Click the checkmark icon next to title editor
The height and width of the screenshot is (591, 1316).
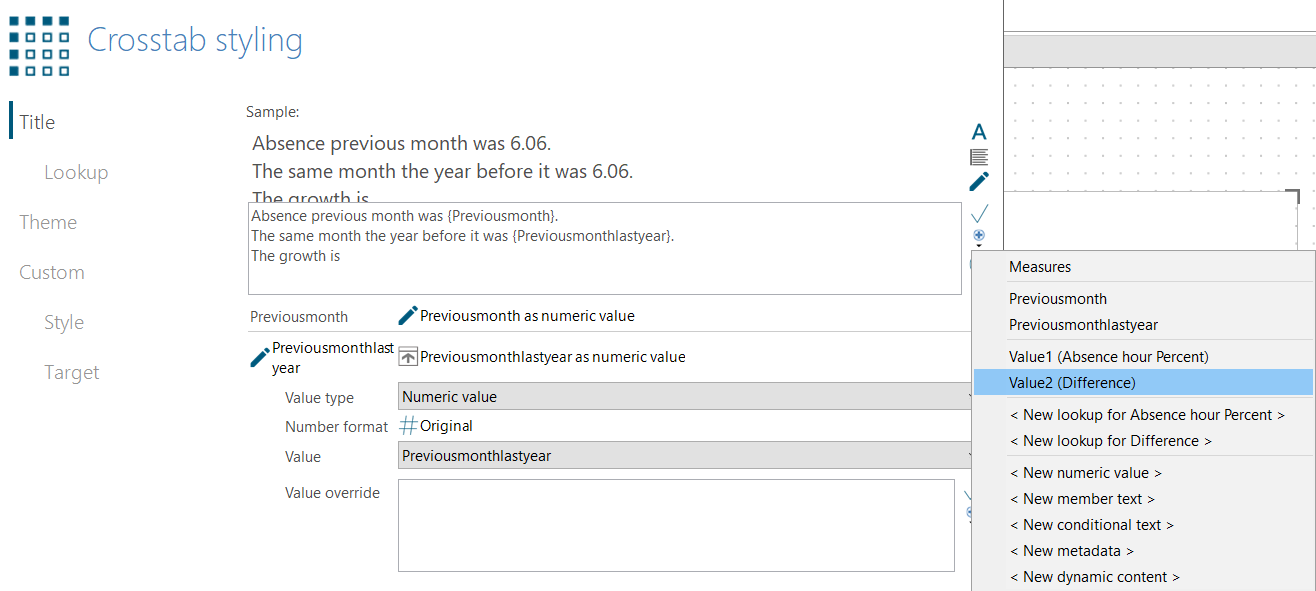[x=979, y=213]
